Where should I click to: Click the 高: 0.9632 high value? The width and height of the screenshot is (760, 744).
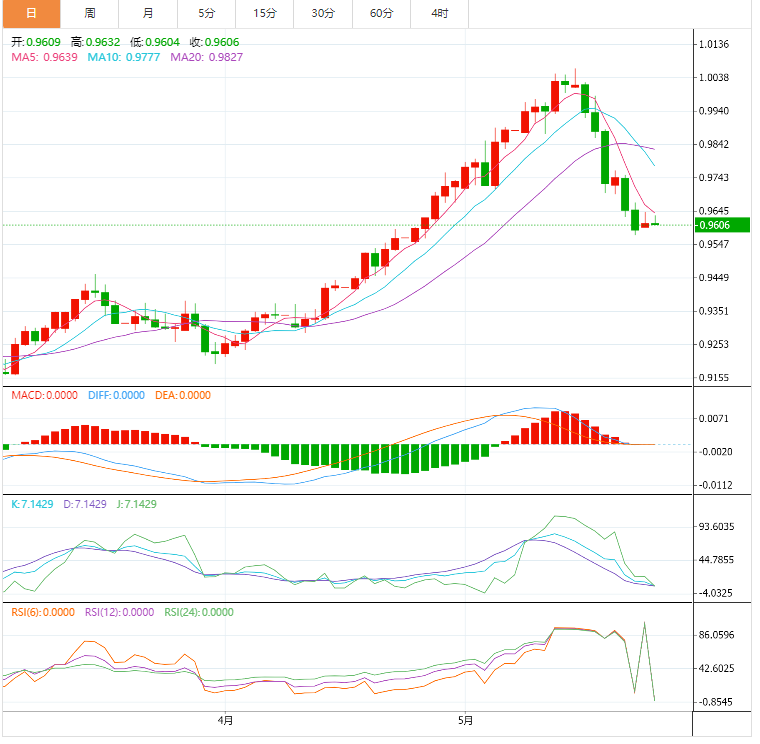(95, 42)
